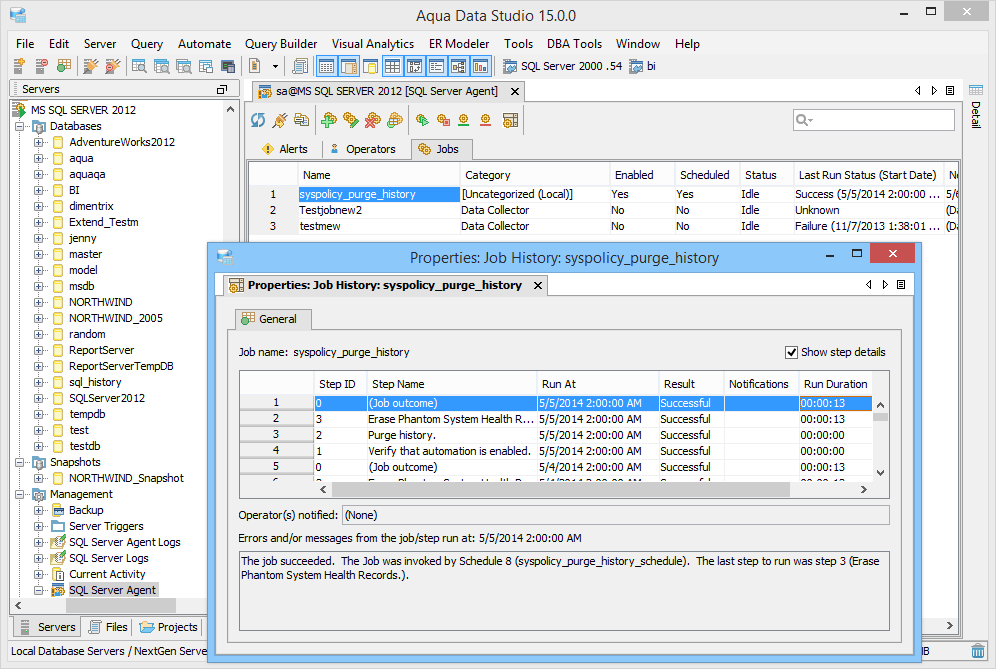Click the first query window icon in main toolbar
The width and height of the screenshot is (996, 669).
pos(139,65)
